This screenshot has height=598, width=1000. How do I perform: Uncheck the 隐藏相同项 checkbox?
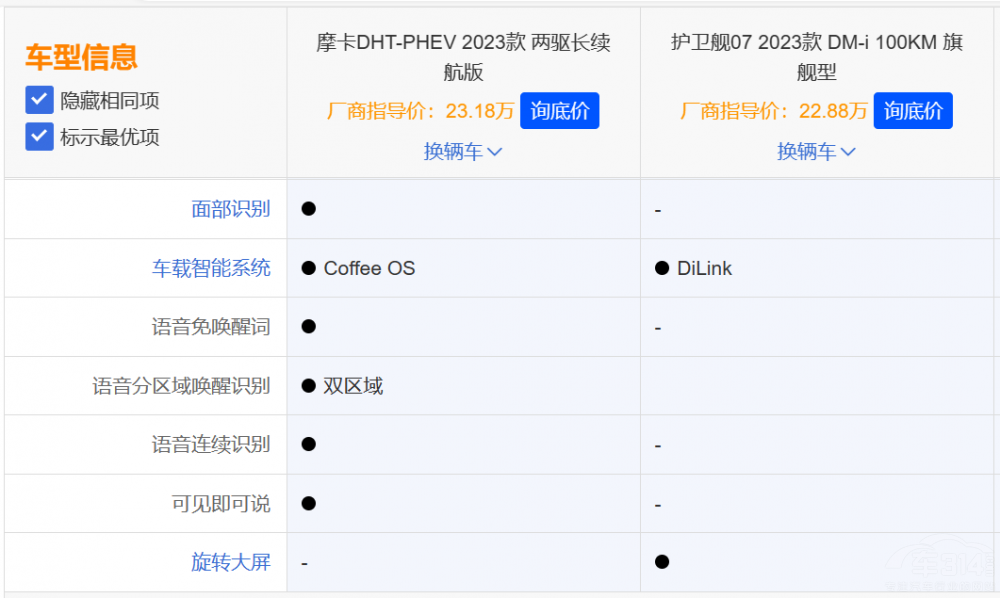[x=40, y=100]
